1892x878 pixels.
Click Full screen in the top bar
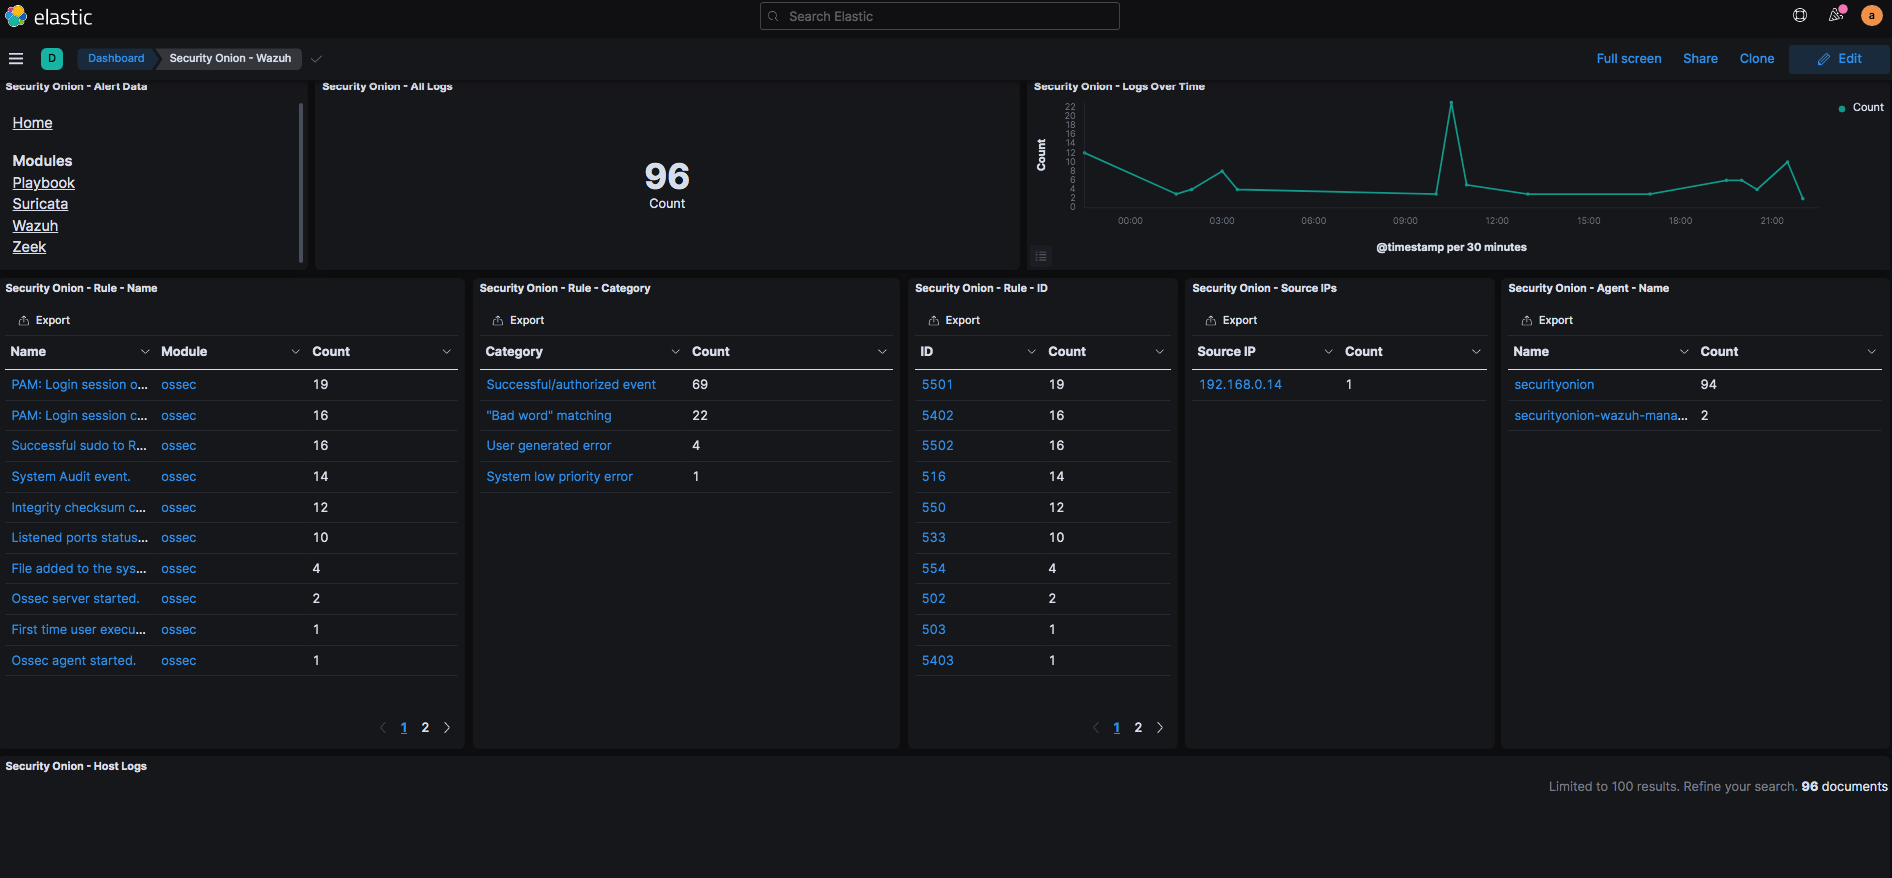(1629, 58)
